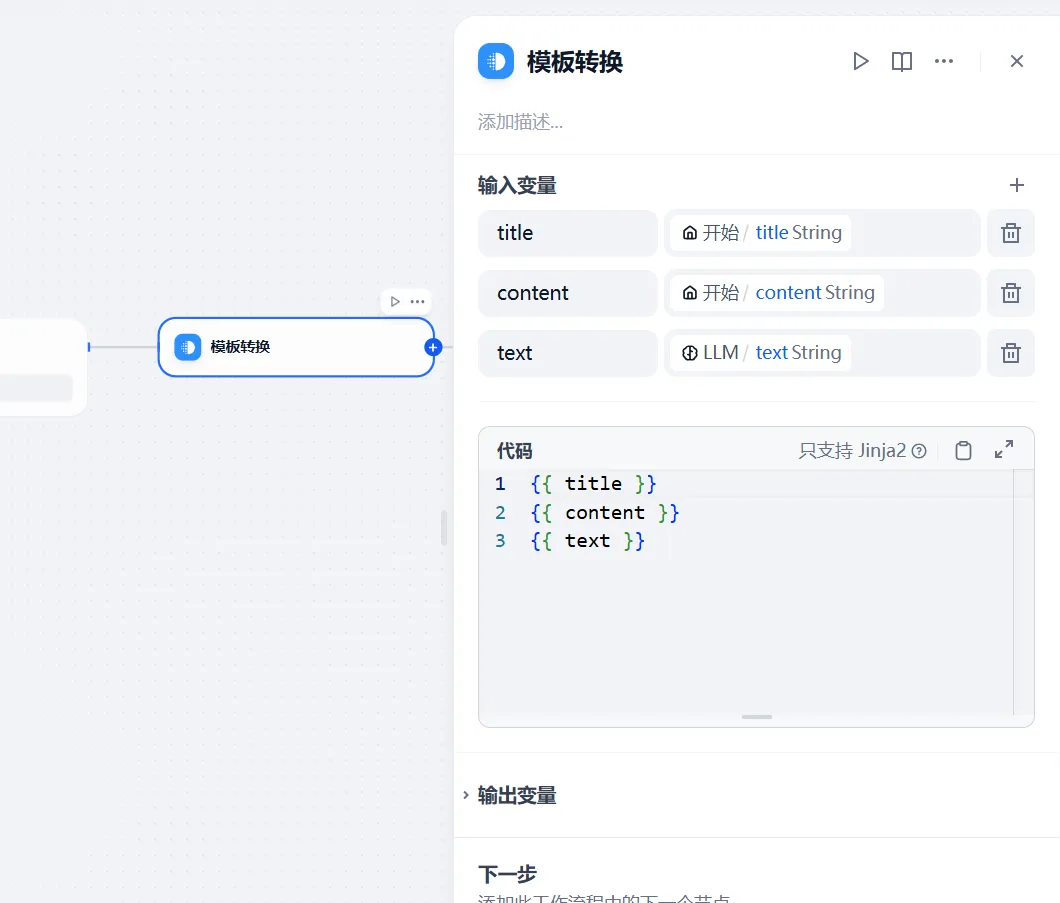
Task: Click code line 3 with text template
Action: tap(588, 541)
